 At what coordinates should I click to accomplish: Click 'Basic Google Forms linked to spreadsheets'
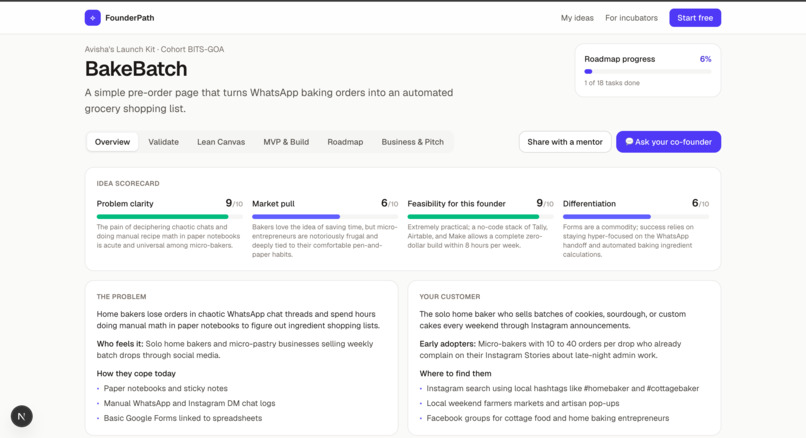tap(182, 418)
